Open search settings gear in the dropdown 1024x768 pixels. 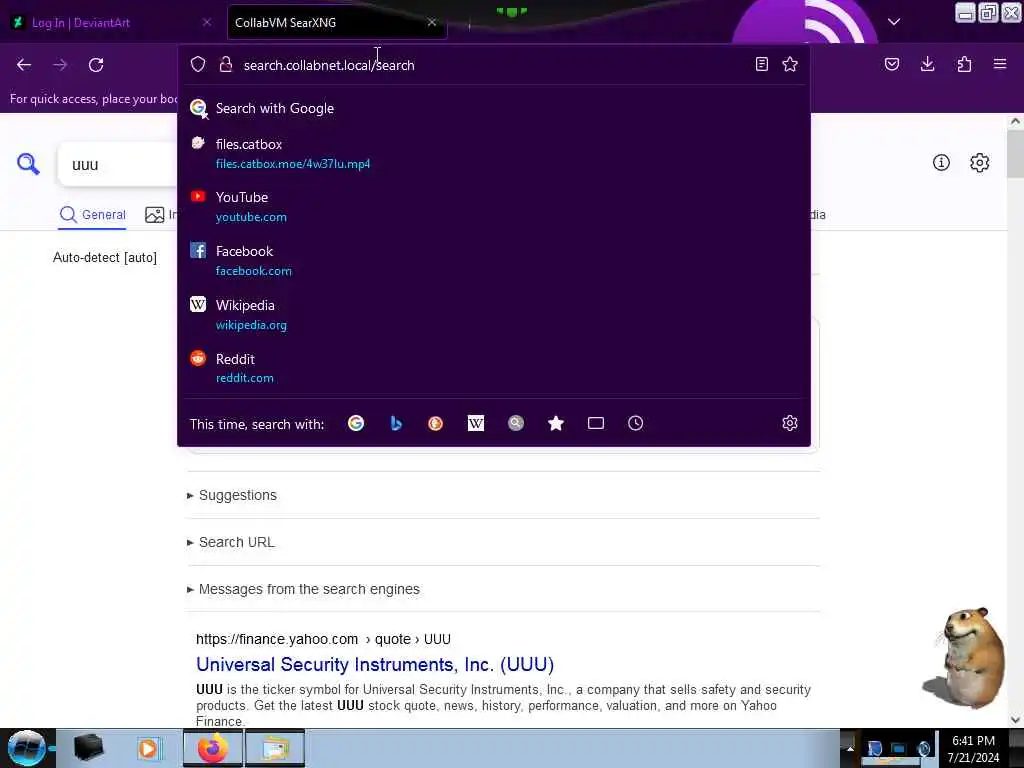click(790, 423)
